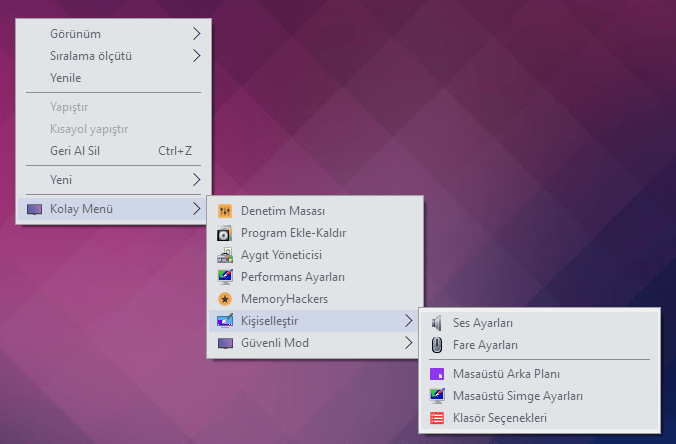Open Masaüstü Simge Ayarları
Screen dimensions: 676x444
tap(539, 396)
